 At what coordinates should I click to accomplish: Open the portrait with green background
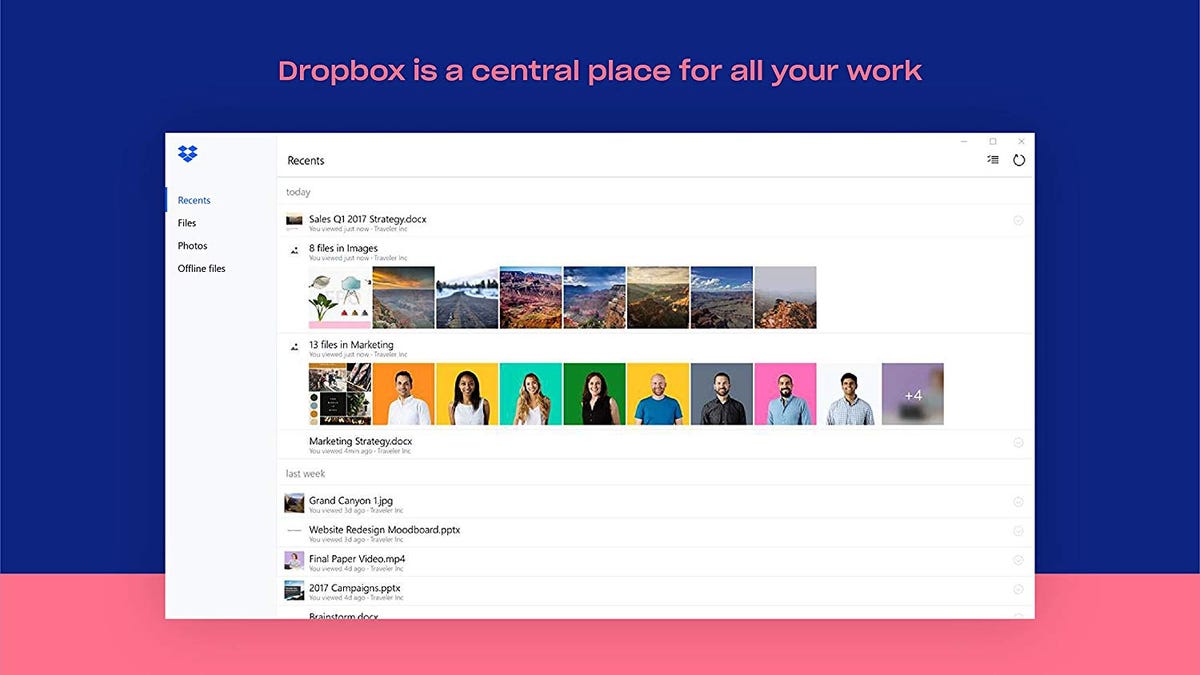coord(595,394)
